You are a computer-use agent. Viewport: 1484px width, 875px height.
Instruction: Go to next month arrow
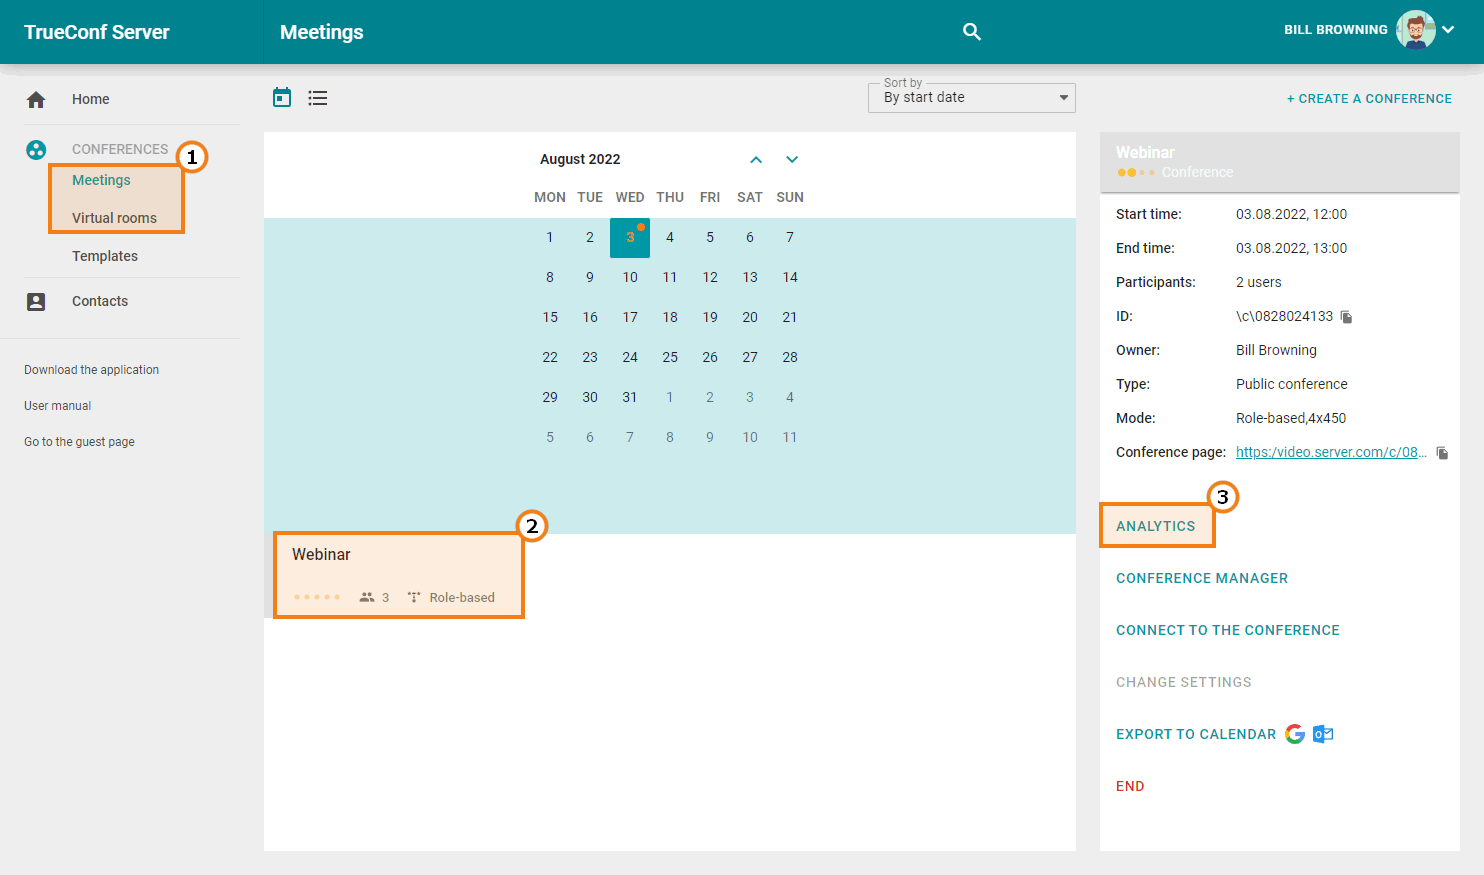pyautogui.click(x=792, y=160)
